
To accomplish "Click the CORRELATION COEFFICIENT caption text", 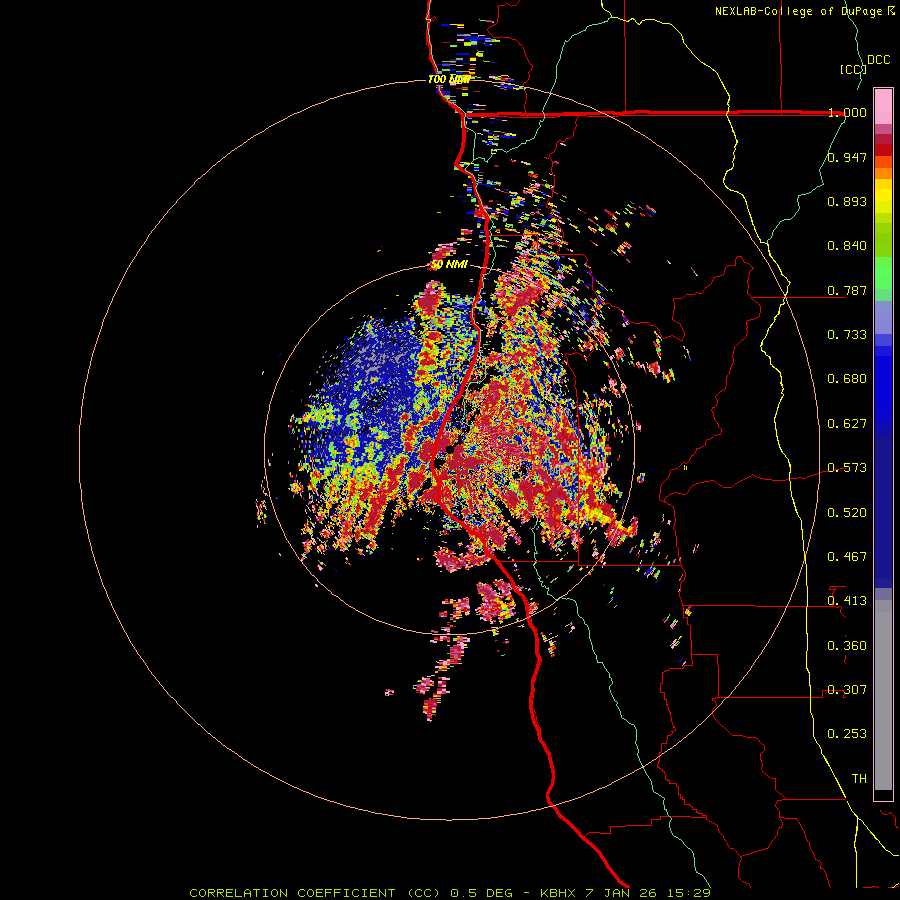I will coord(292,893).
